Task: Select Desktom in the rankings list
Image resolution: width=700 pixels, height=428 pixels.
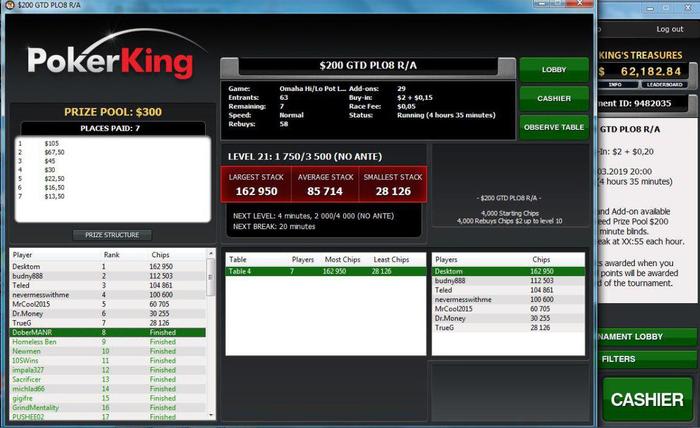Action: pyautogui.click(x=108, y=266)
